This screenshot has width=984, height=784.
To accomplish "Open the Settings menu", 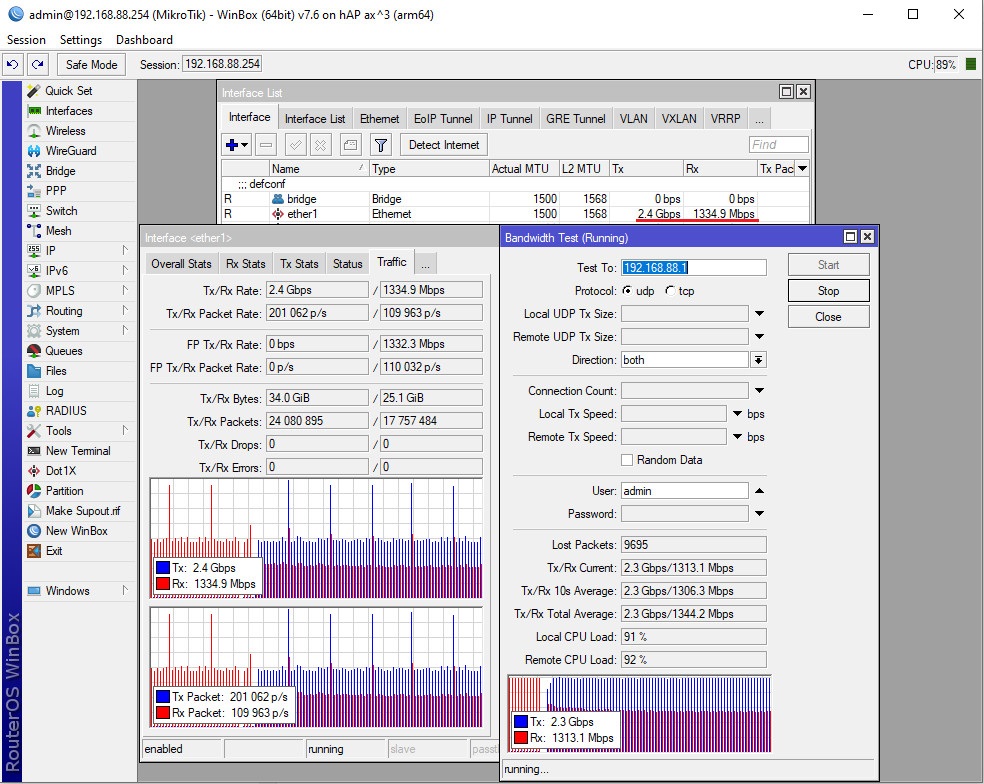I will pyautogui.click(x=81, y=40).
